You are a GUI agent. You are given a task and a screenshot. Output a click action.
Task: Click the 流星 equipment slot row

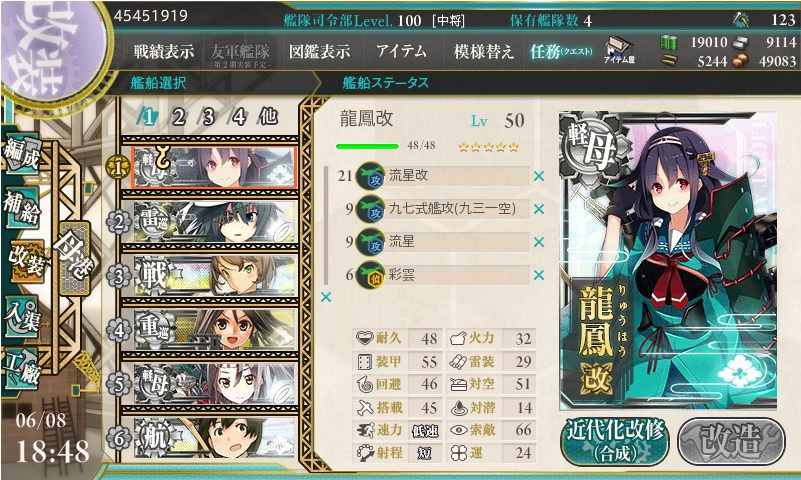[x=442, y=242]
